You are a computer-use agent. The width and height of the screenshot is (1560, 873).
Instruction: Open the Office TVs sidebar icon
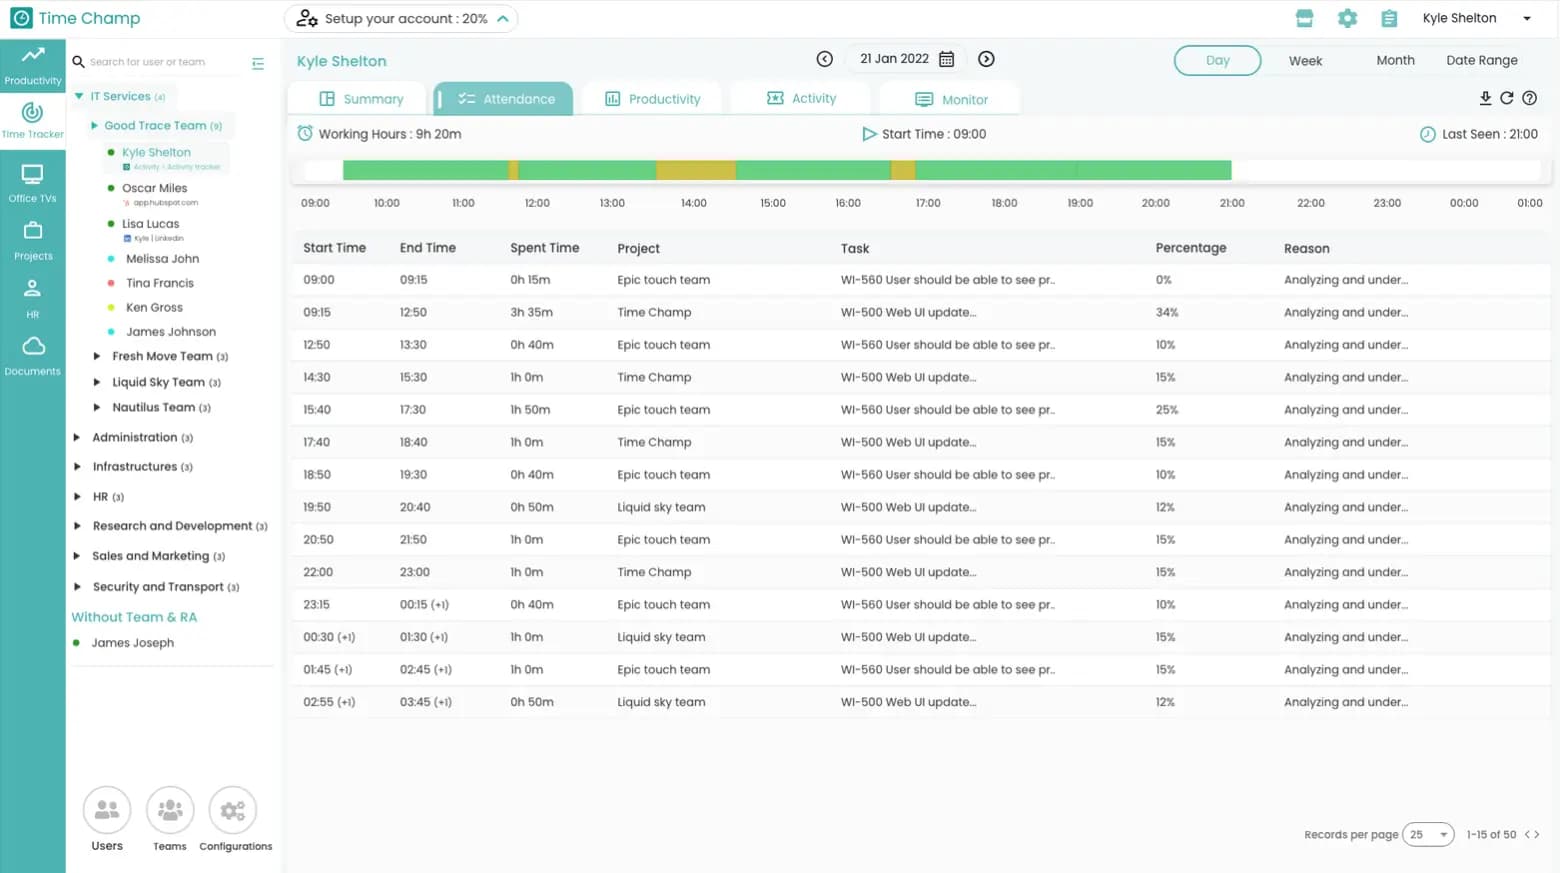tap(32, 183)
